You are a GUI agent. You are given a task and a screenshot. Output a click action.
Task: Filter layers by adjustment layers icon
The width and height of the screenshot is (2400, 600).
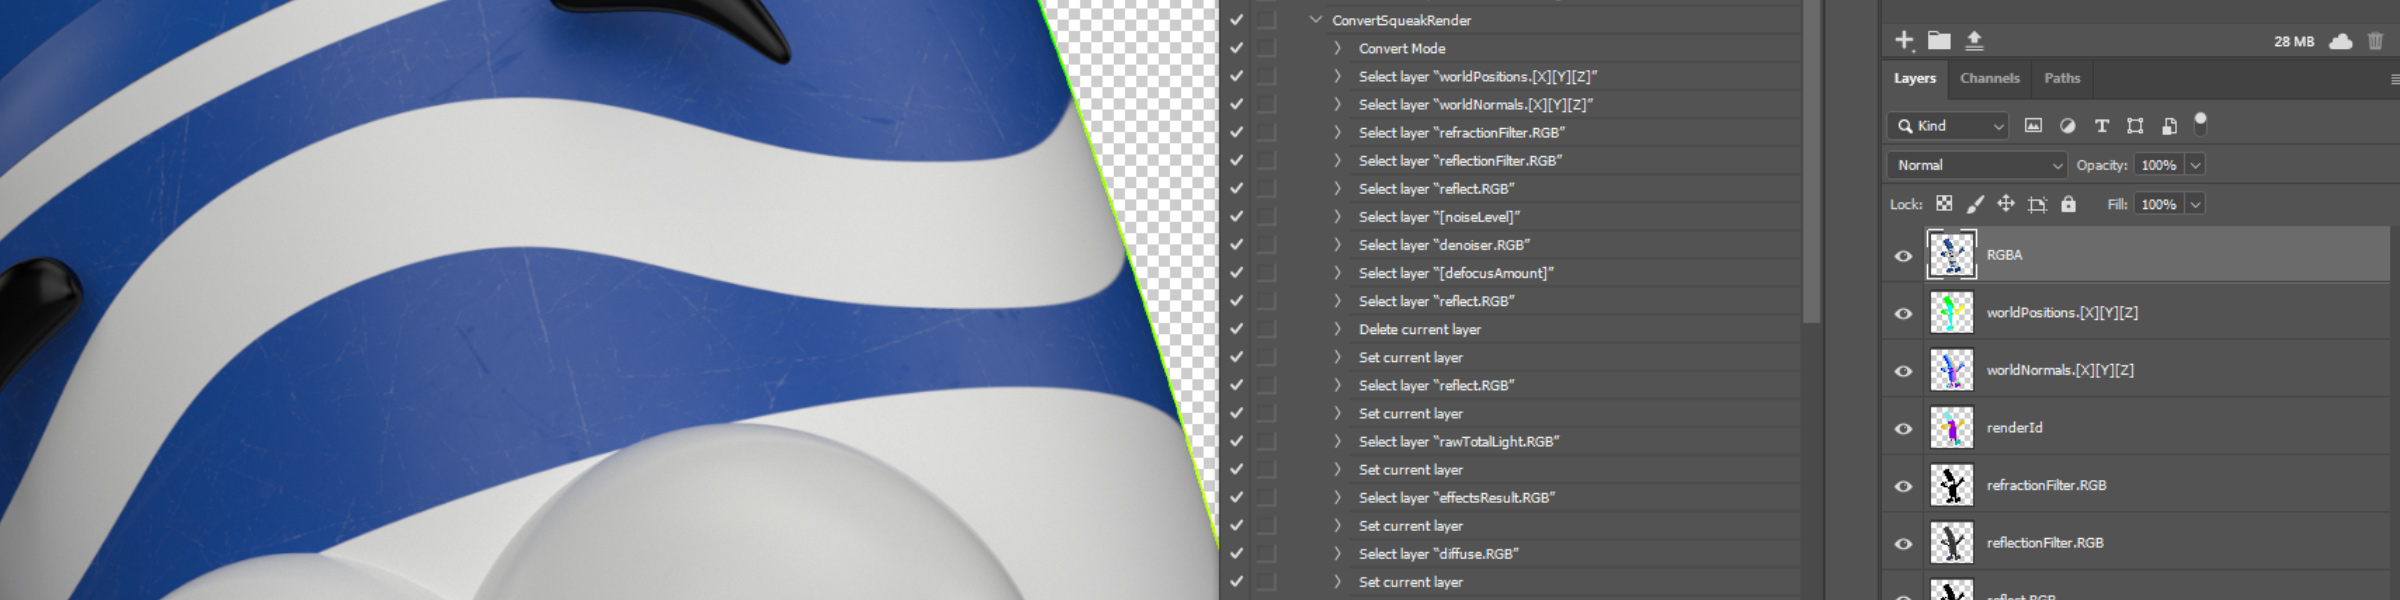[2067, 126]
